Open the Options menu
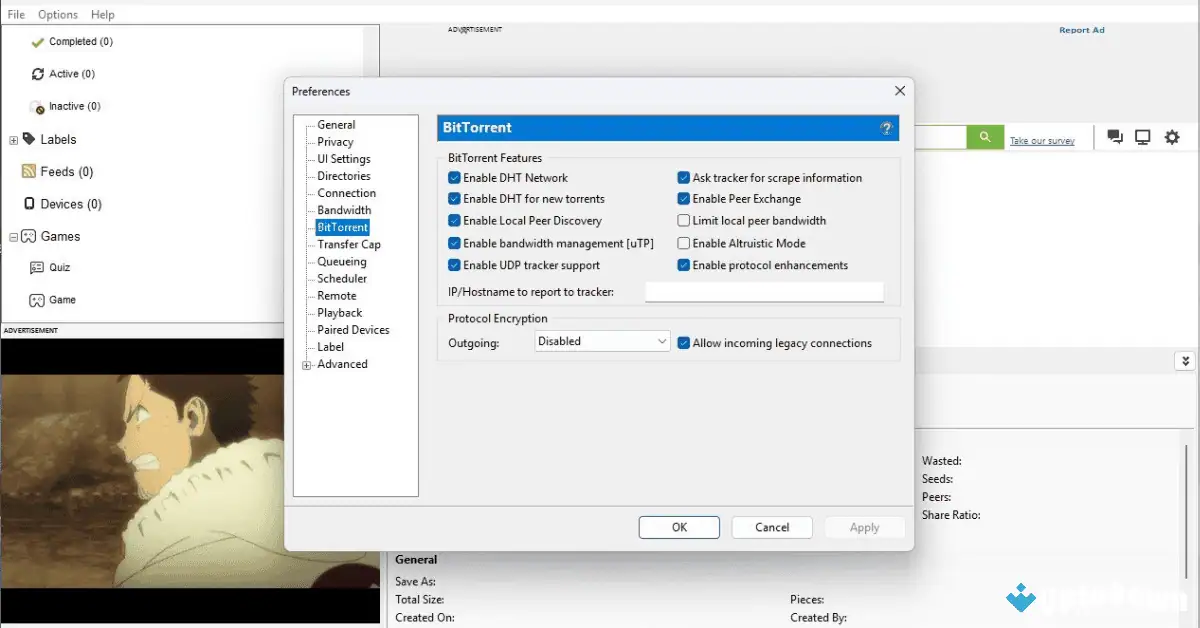The image size is (1200, 628). pyautogui.click(x=57, y=14)
